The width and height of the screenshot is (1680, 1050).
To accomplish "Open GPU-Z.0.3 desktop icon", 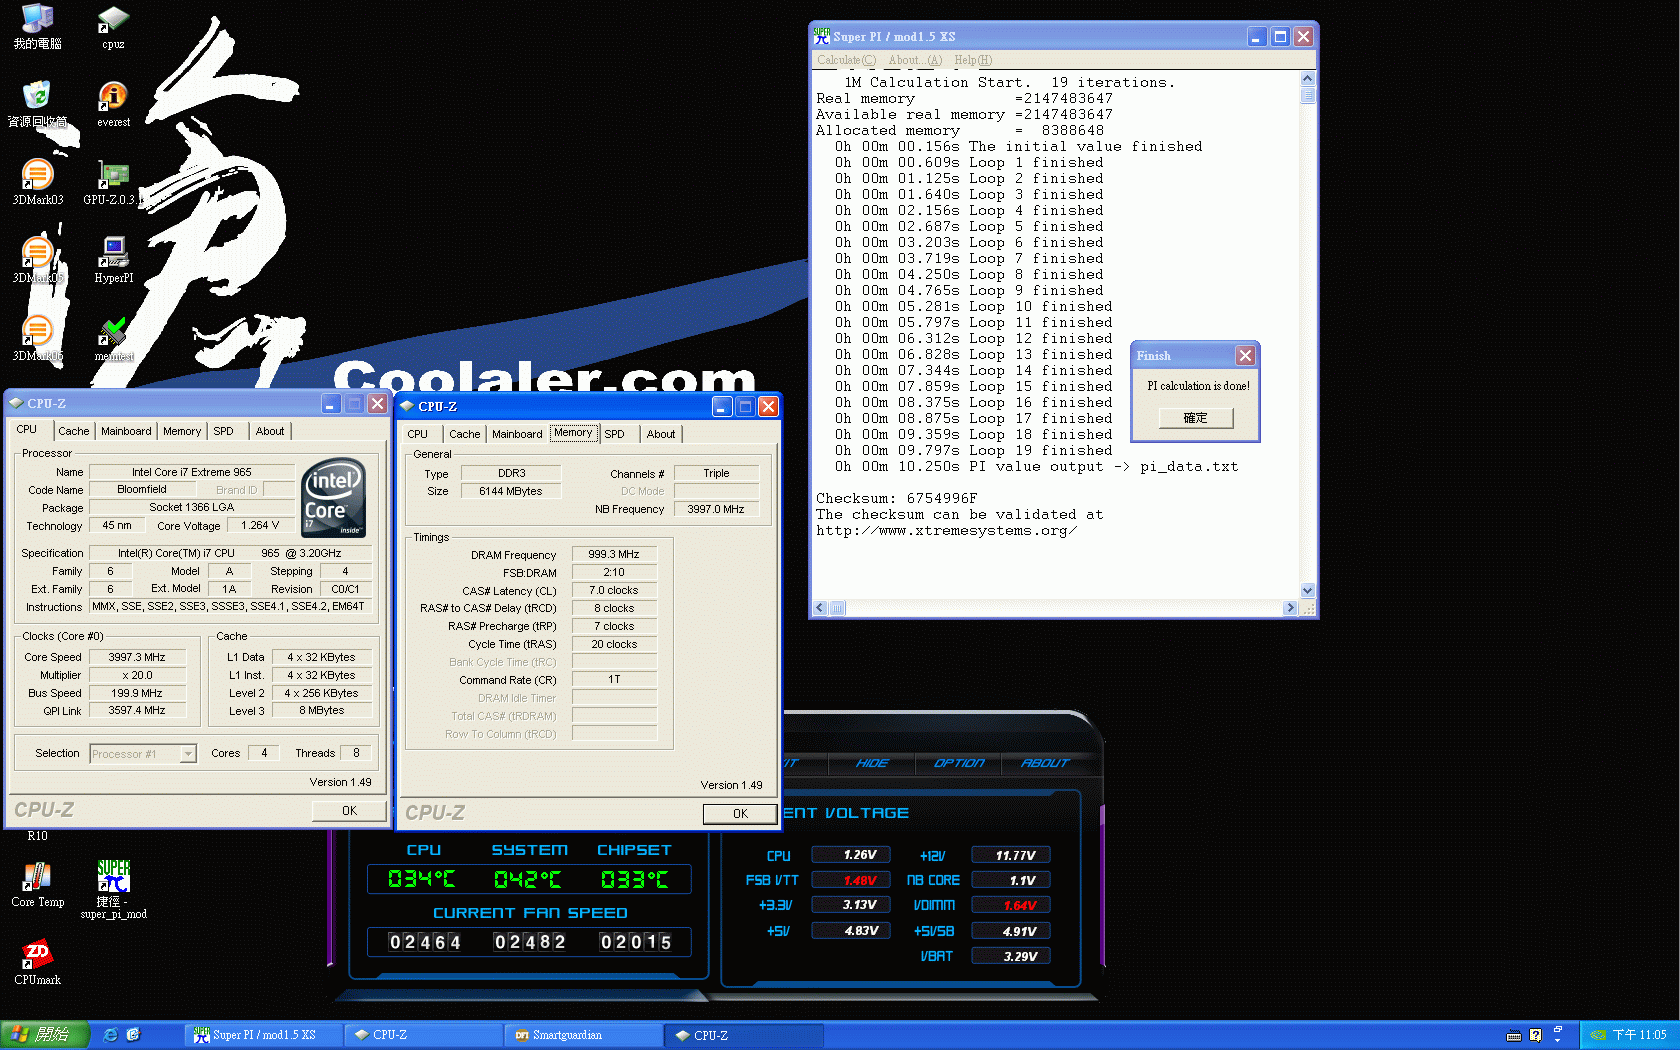I will (113, 182).
